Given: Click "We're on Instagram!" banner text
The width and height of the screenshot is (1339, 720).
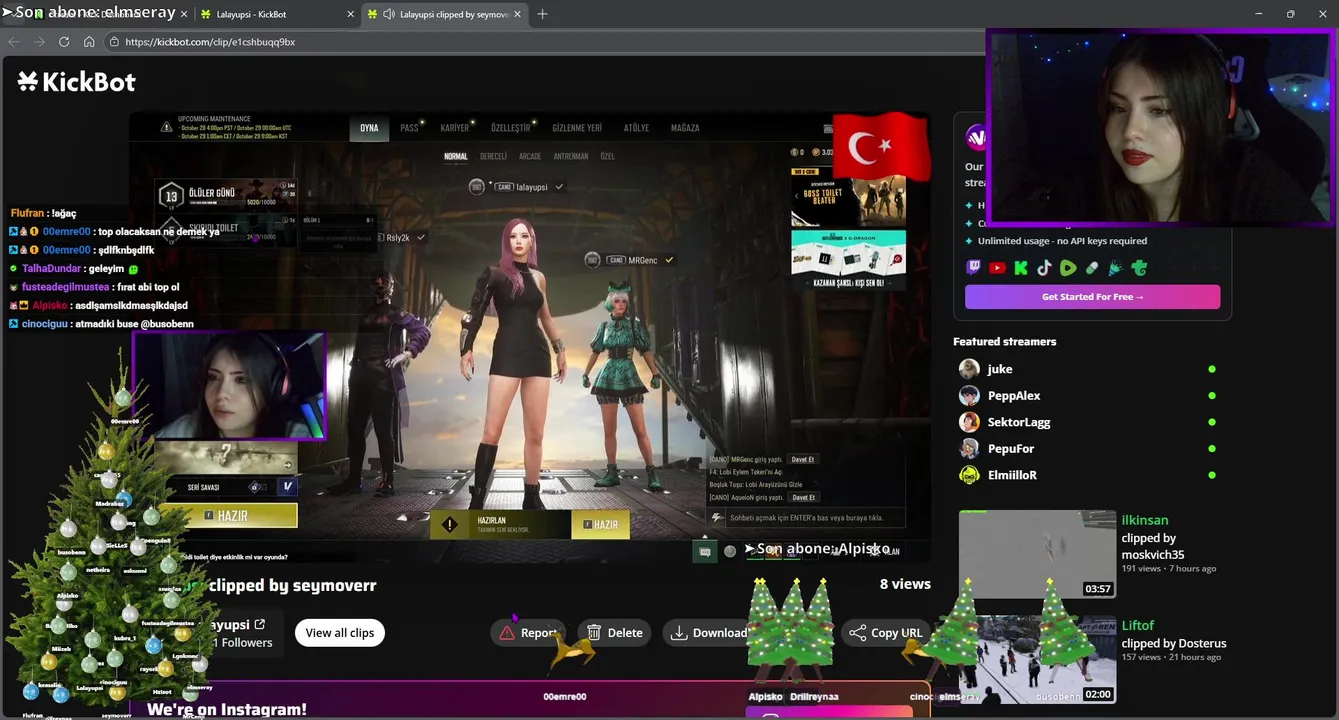Looking at the screenshot, I should coord(227,709).
